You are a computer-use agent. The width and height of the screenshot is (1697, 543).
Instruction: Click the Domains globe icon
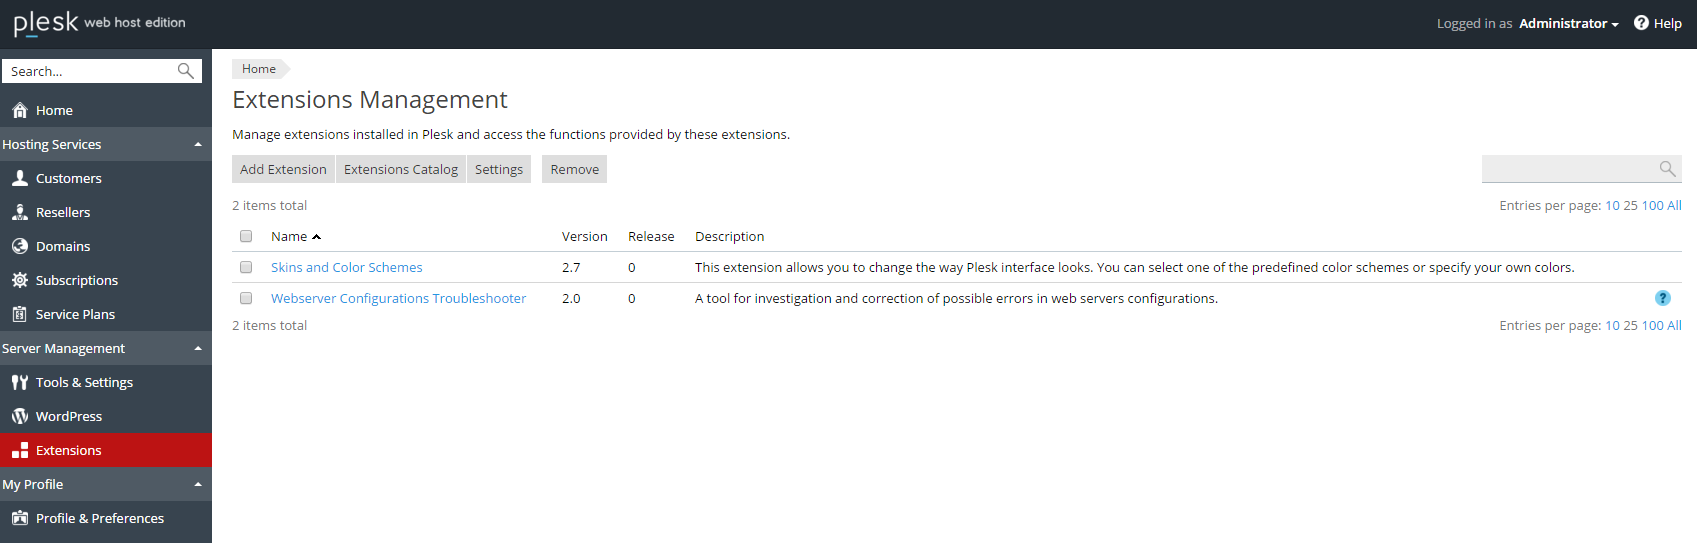pyautogui.click(x=20, y=246)
